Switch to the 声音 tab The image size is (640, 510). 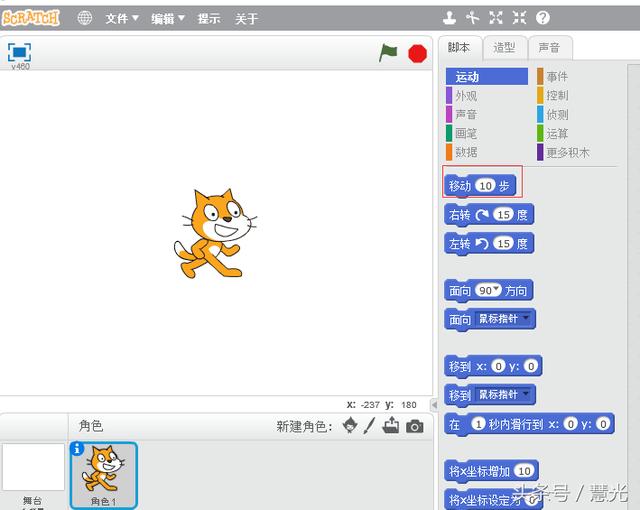[x=549, y=48]
